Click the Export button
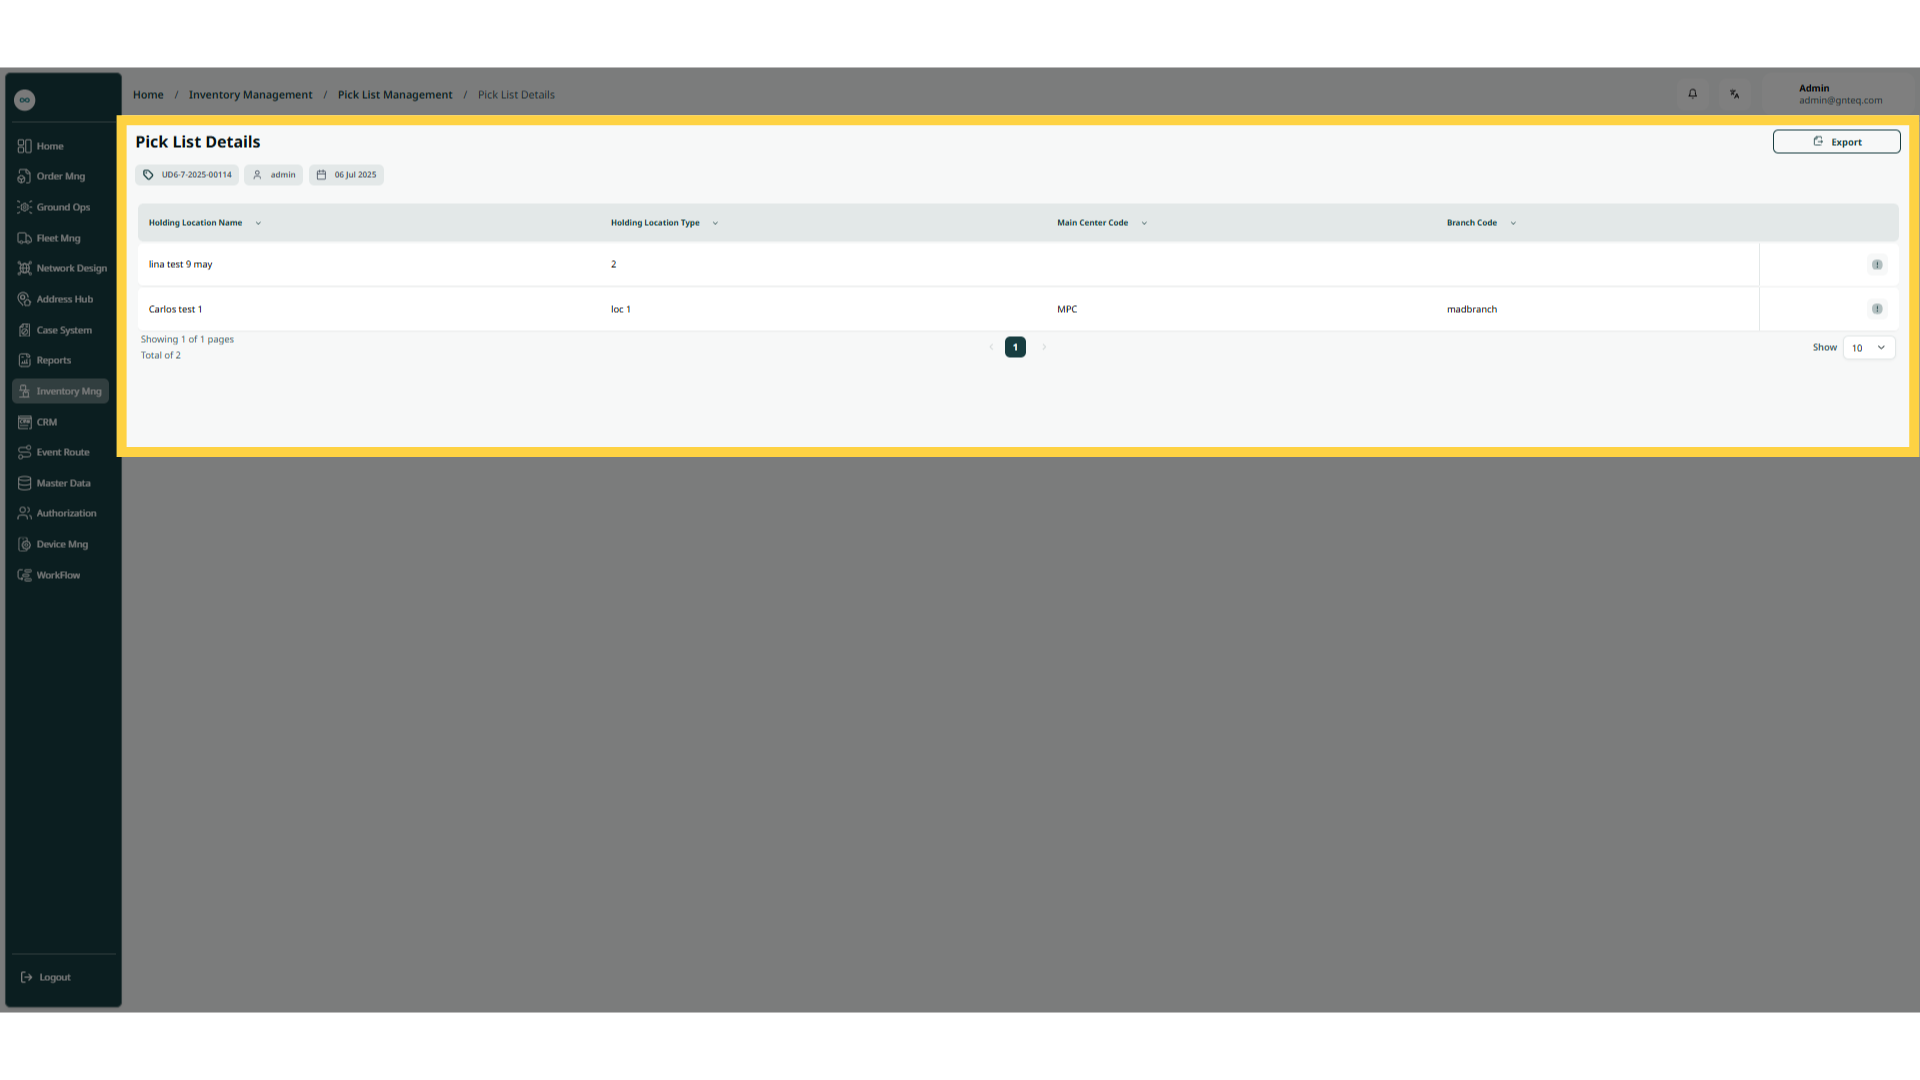1920x1080 pixels. tap(1836, 142)
